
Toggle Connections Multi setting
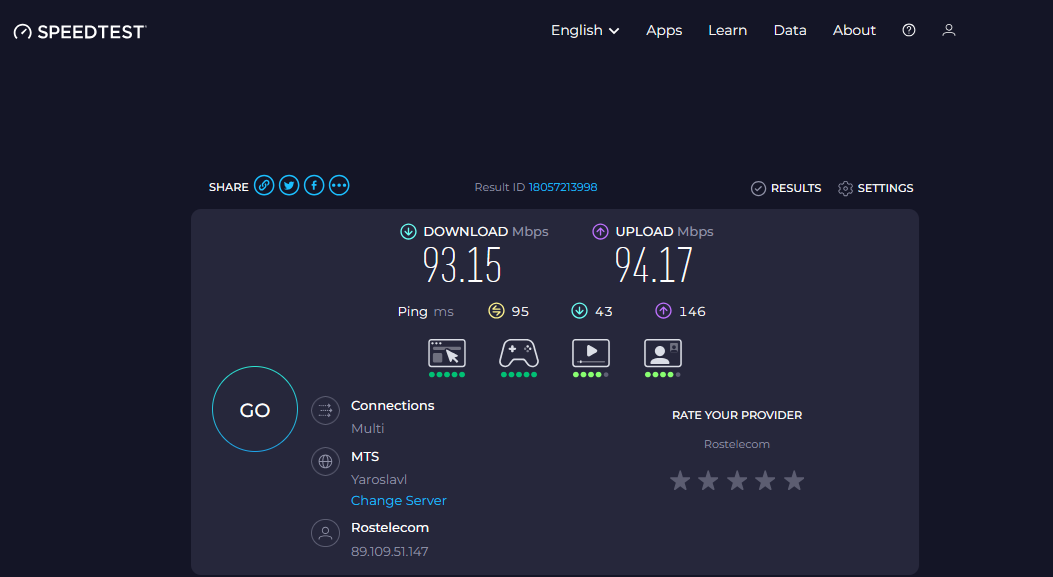(367, 429)
